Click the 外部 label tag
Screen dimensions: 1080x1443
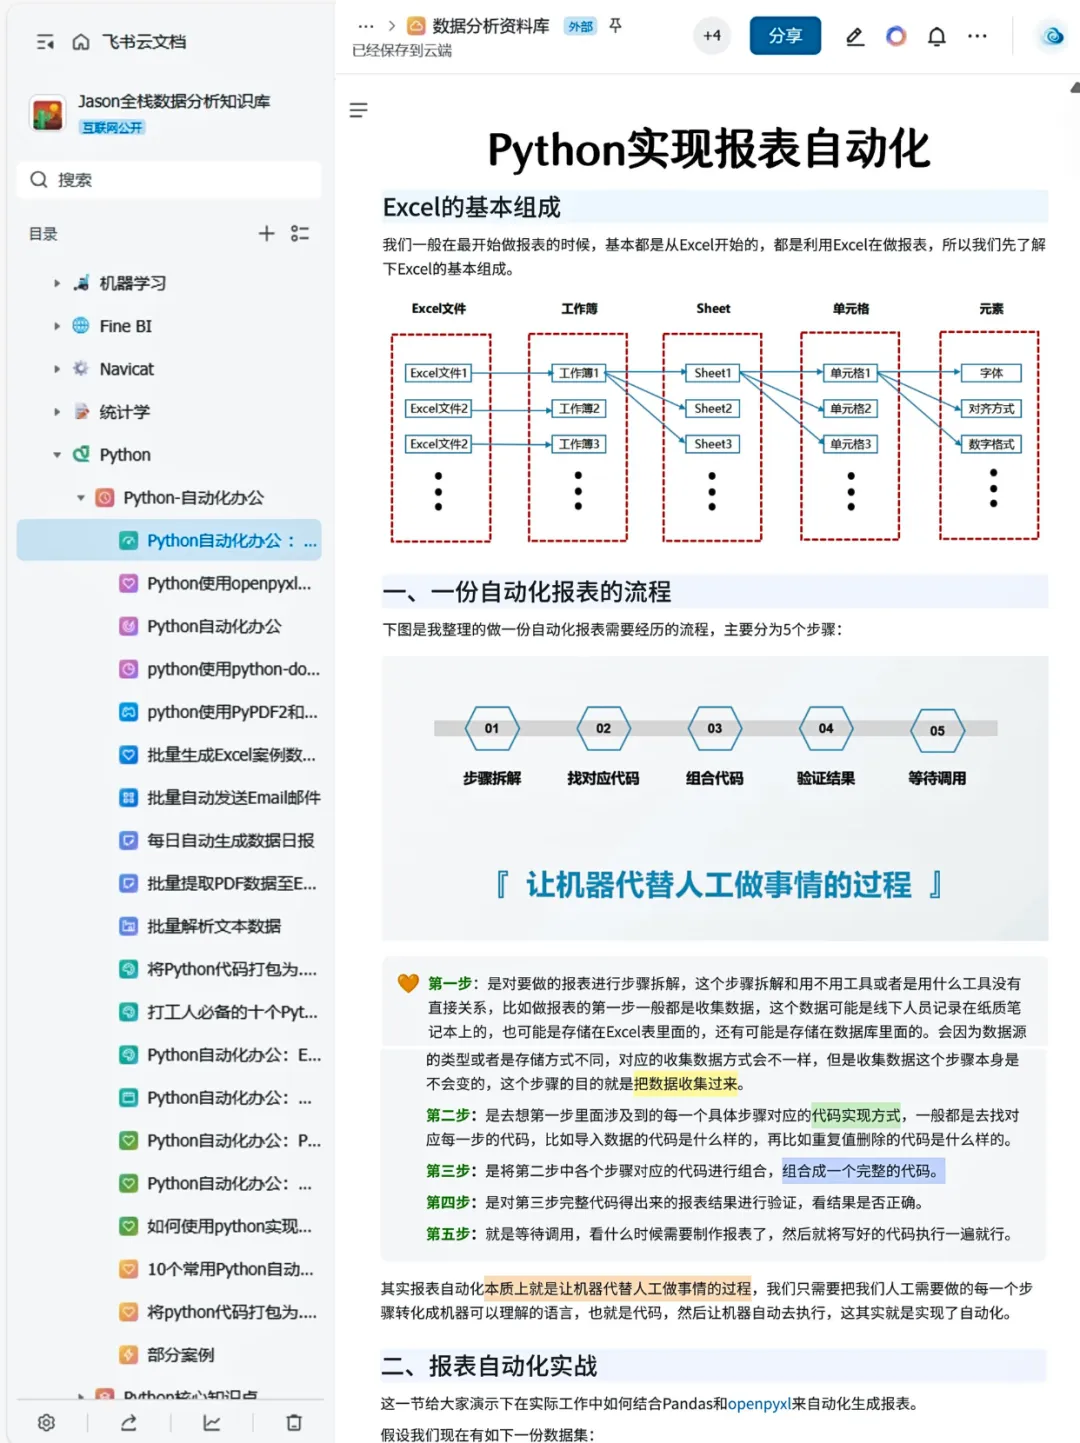coord(580,26)
